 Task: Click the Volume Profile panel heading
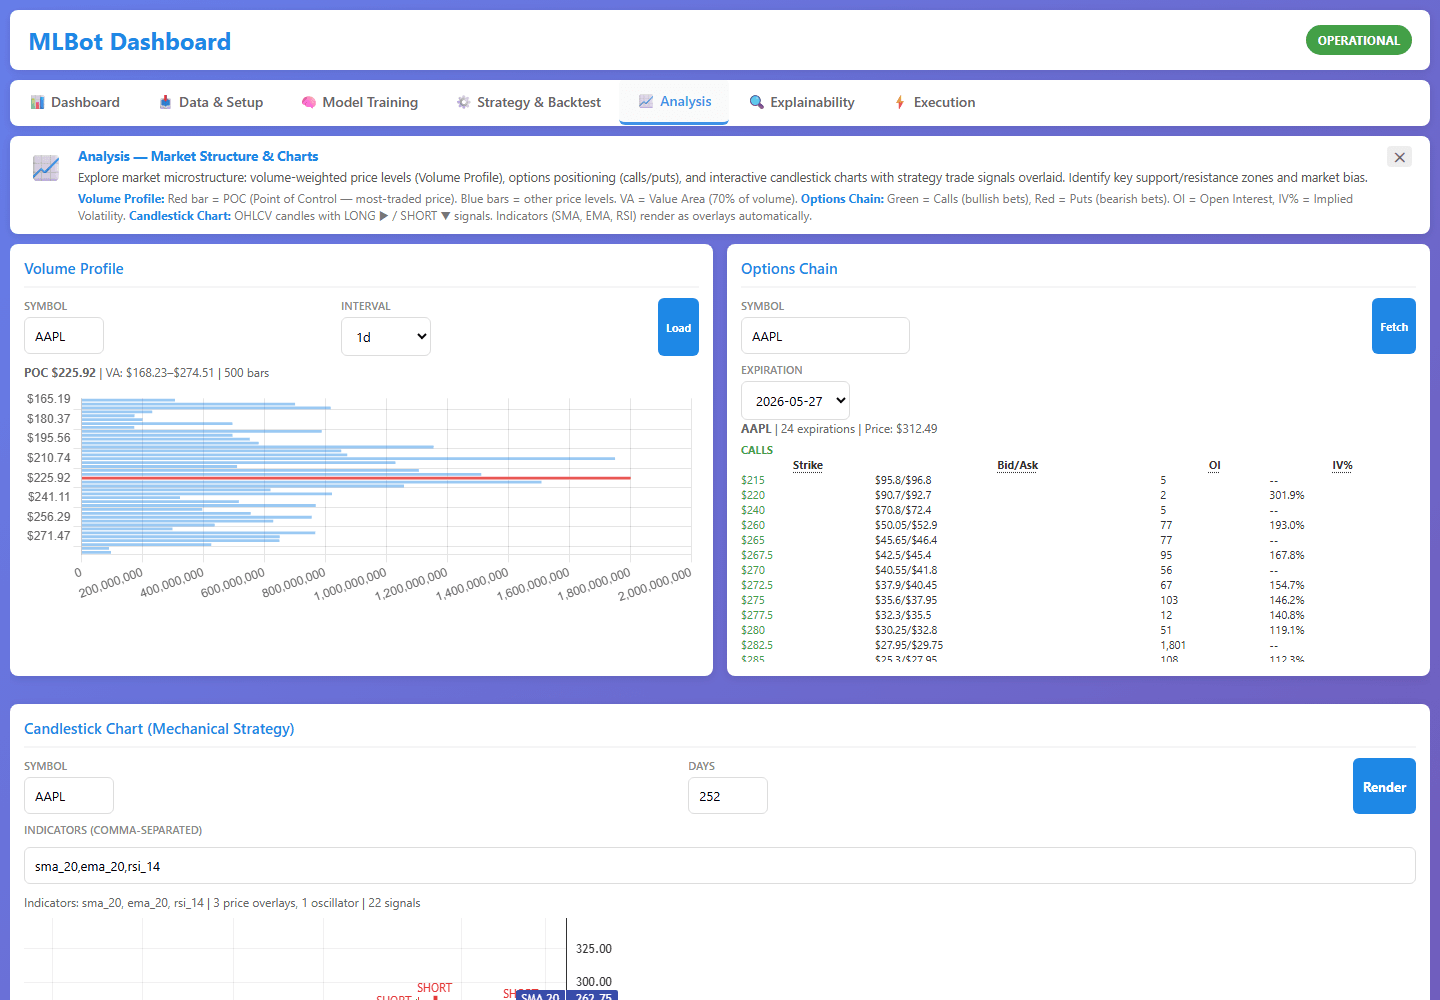pyautogui.click(x=74, y=269)
